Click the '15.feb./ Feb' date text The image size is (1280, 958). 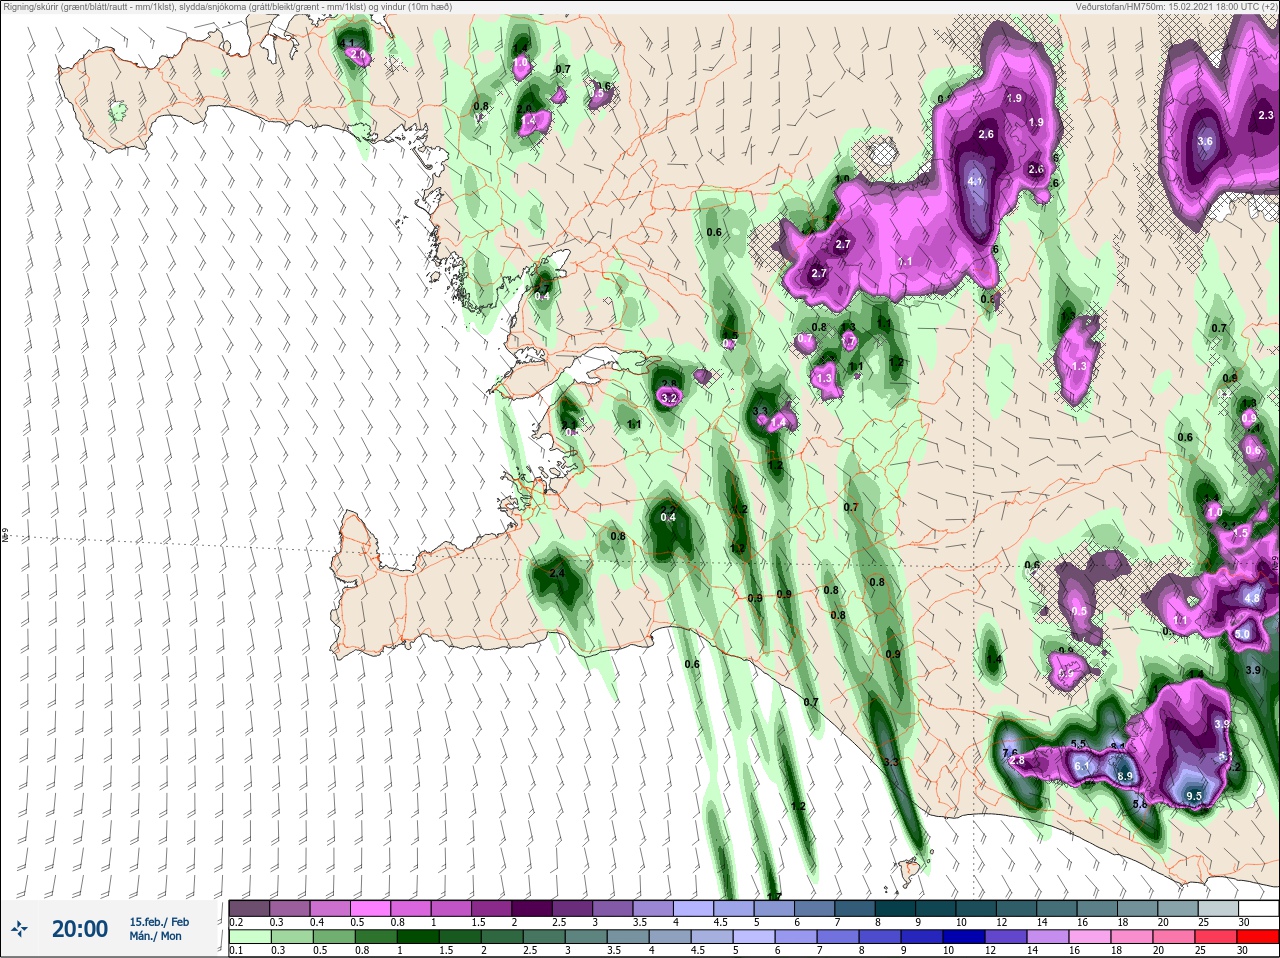[x=159, y=922]
